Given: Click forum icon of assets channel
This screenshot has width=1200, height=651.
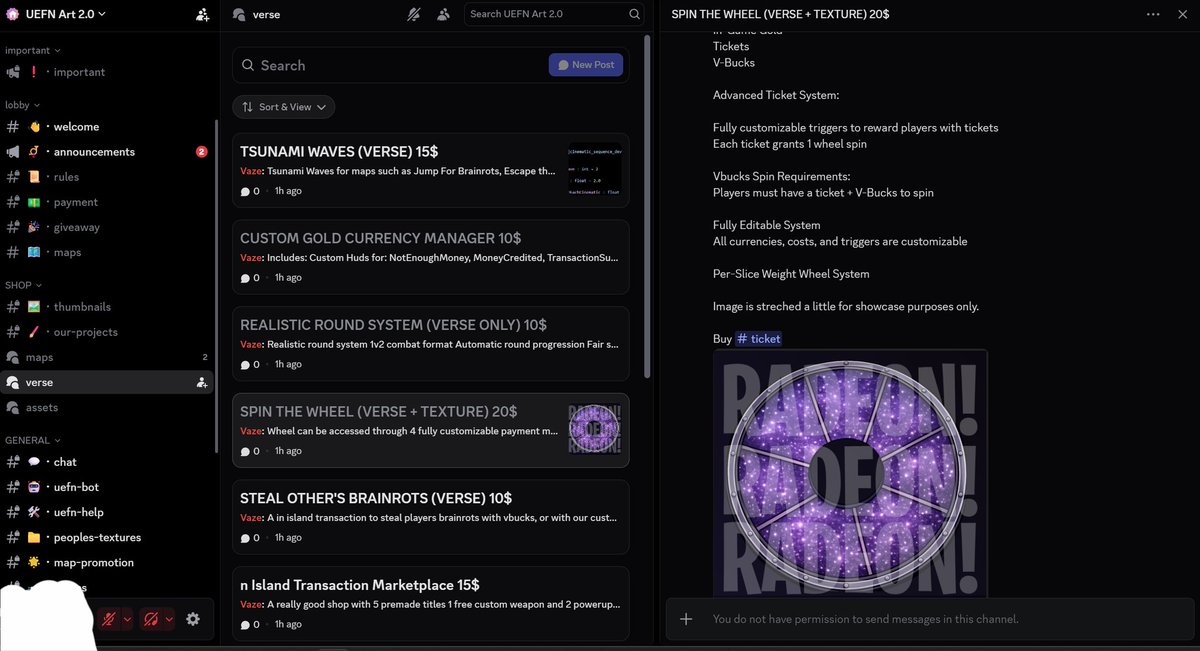Looking at the screenshot, I should pos(13,407).
